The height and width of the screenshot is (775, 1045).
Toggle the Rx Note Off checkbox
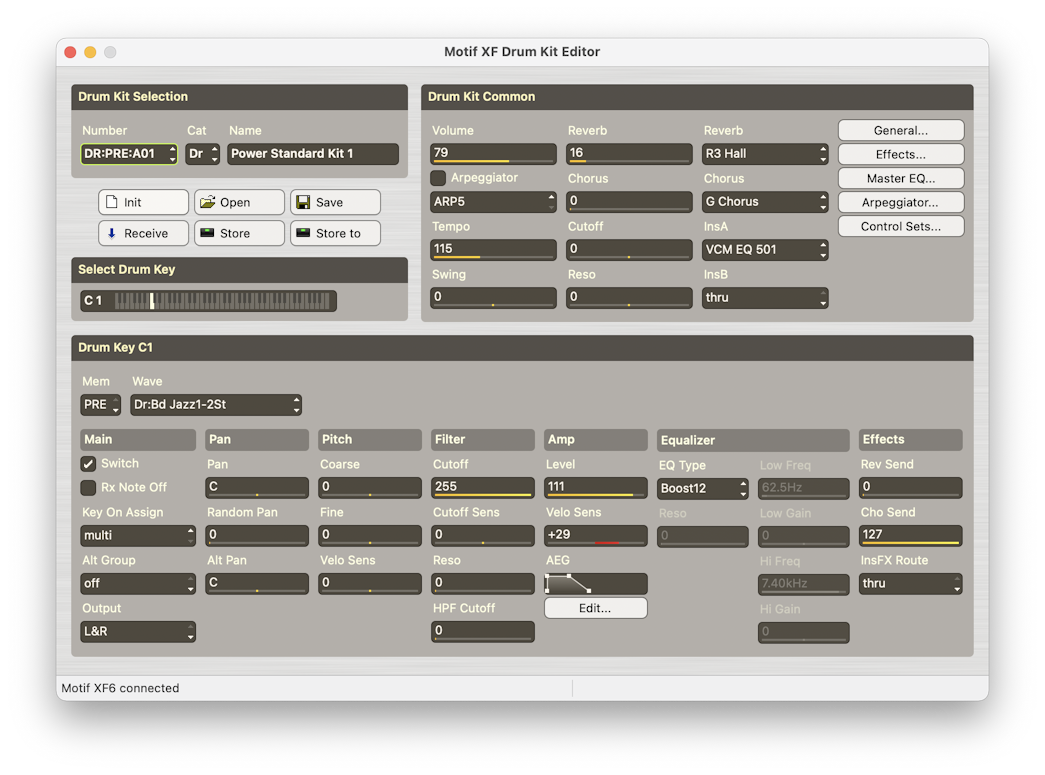89,488
